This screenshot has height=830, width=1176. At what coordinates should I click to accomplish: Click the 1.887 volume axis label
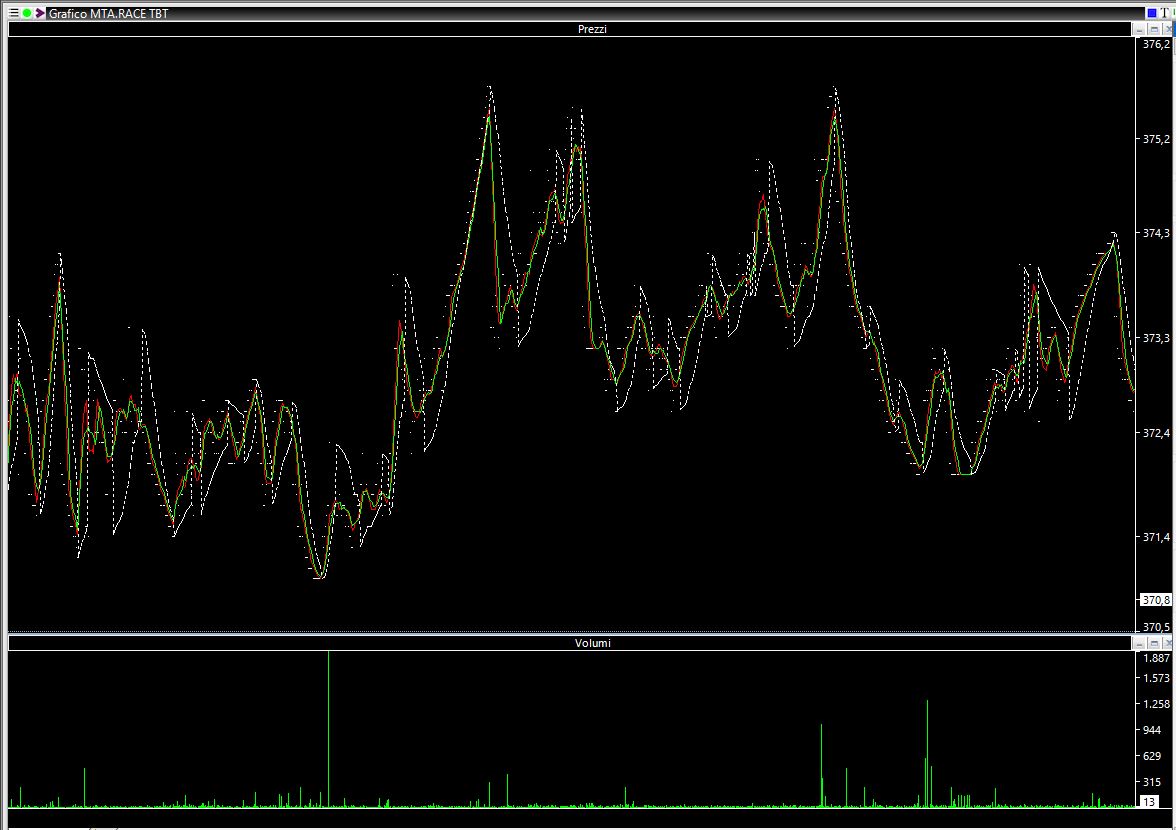[x=1155, y=658]
